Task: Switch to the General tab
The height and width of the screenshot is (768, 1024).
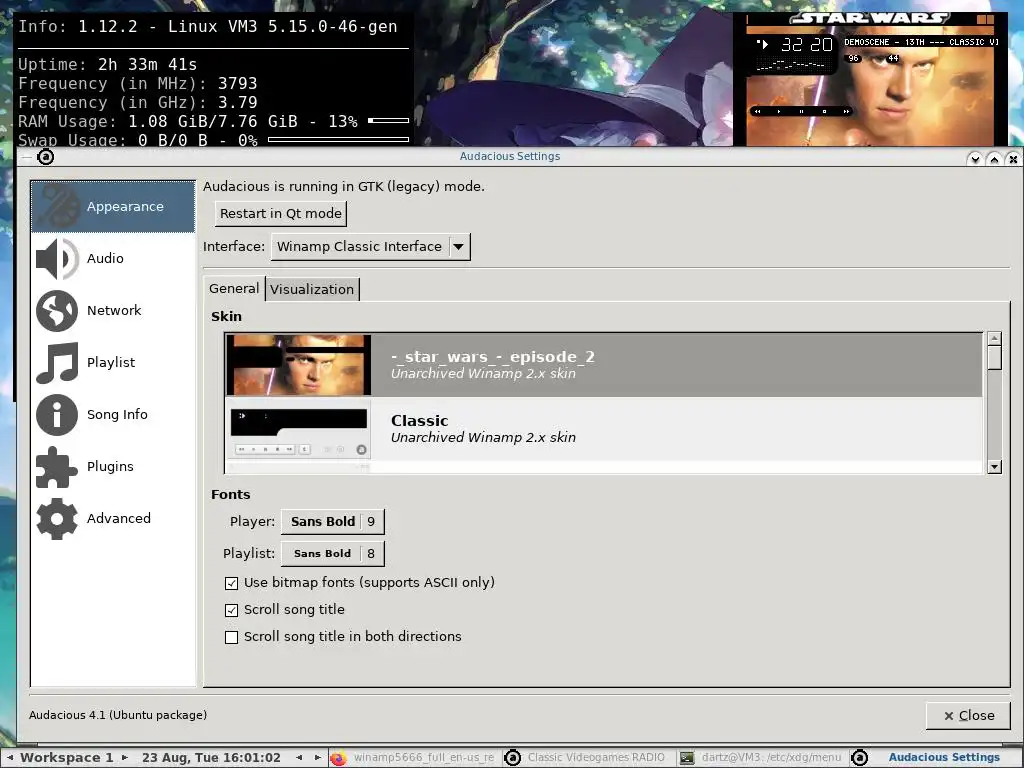Action: (234, 289)
